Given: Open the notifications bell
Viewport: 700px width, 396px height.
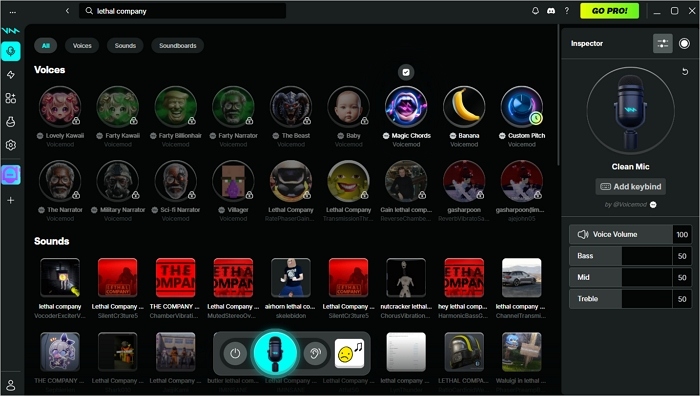Looking at the screenshot, I should click(x=535, y=11).
